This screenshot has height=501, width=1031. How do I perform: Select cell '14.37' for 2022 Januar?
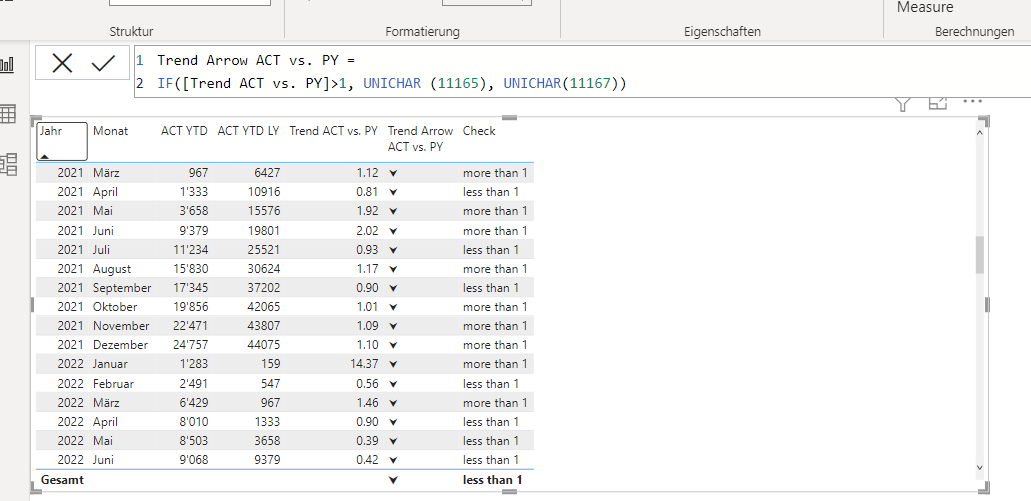pyautogui.click(x=362, y=364)
